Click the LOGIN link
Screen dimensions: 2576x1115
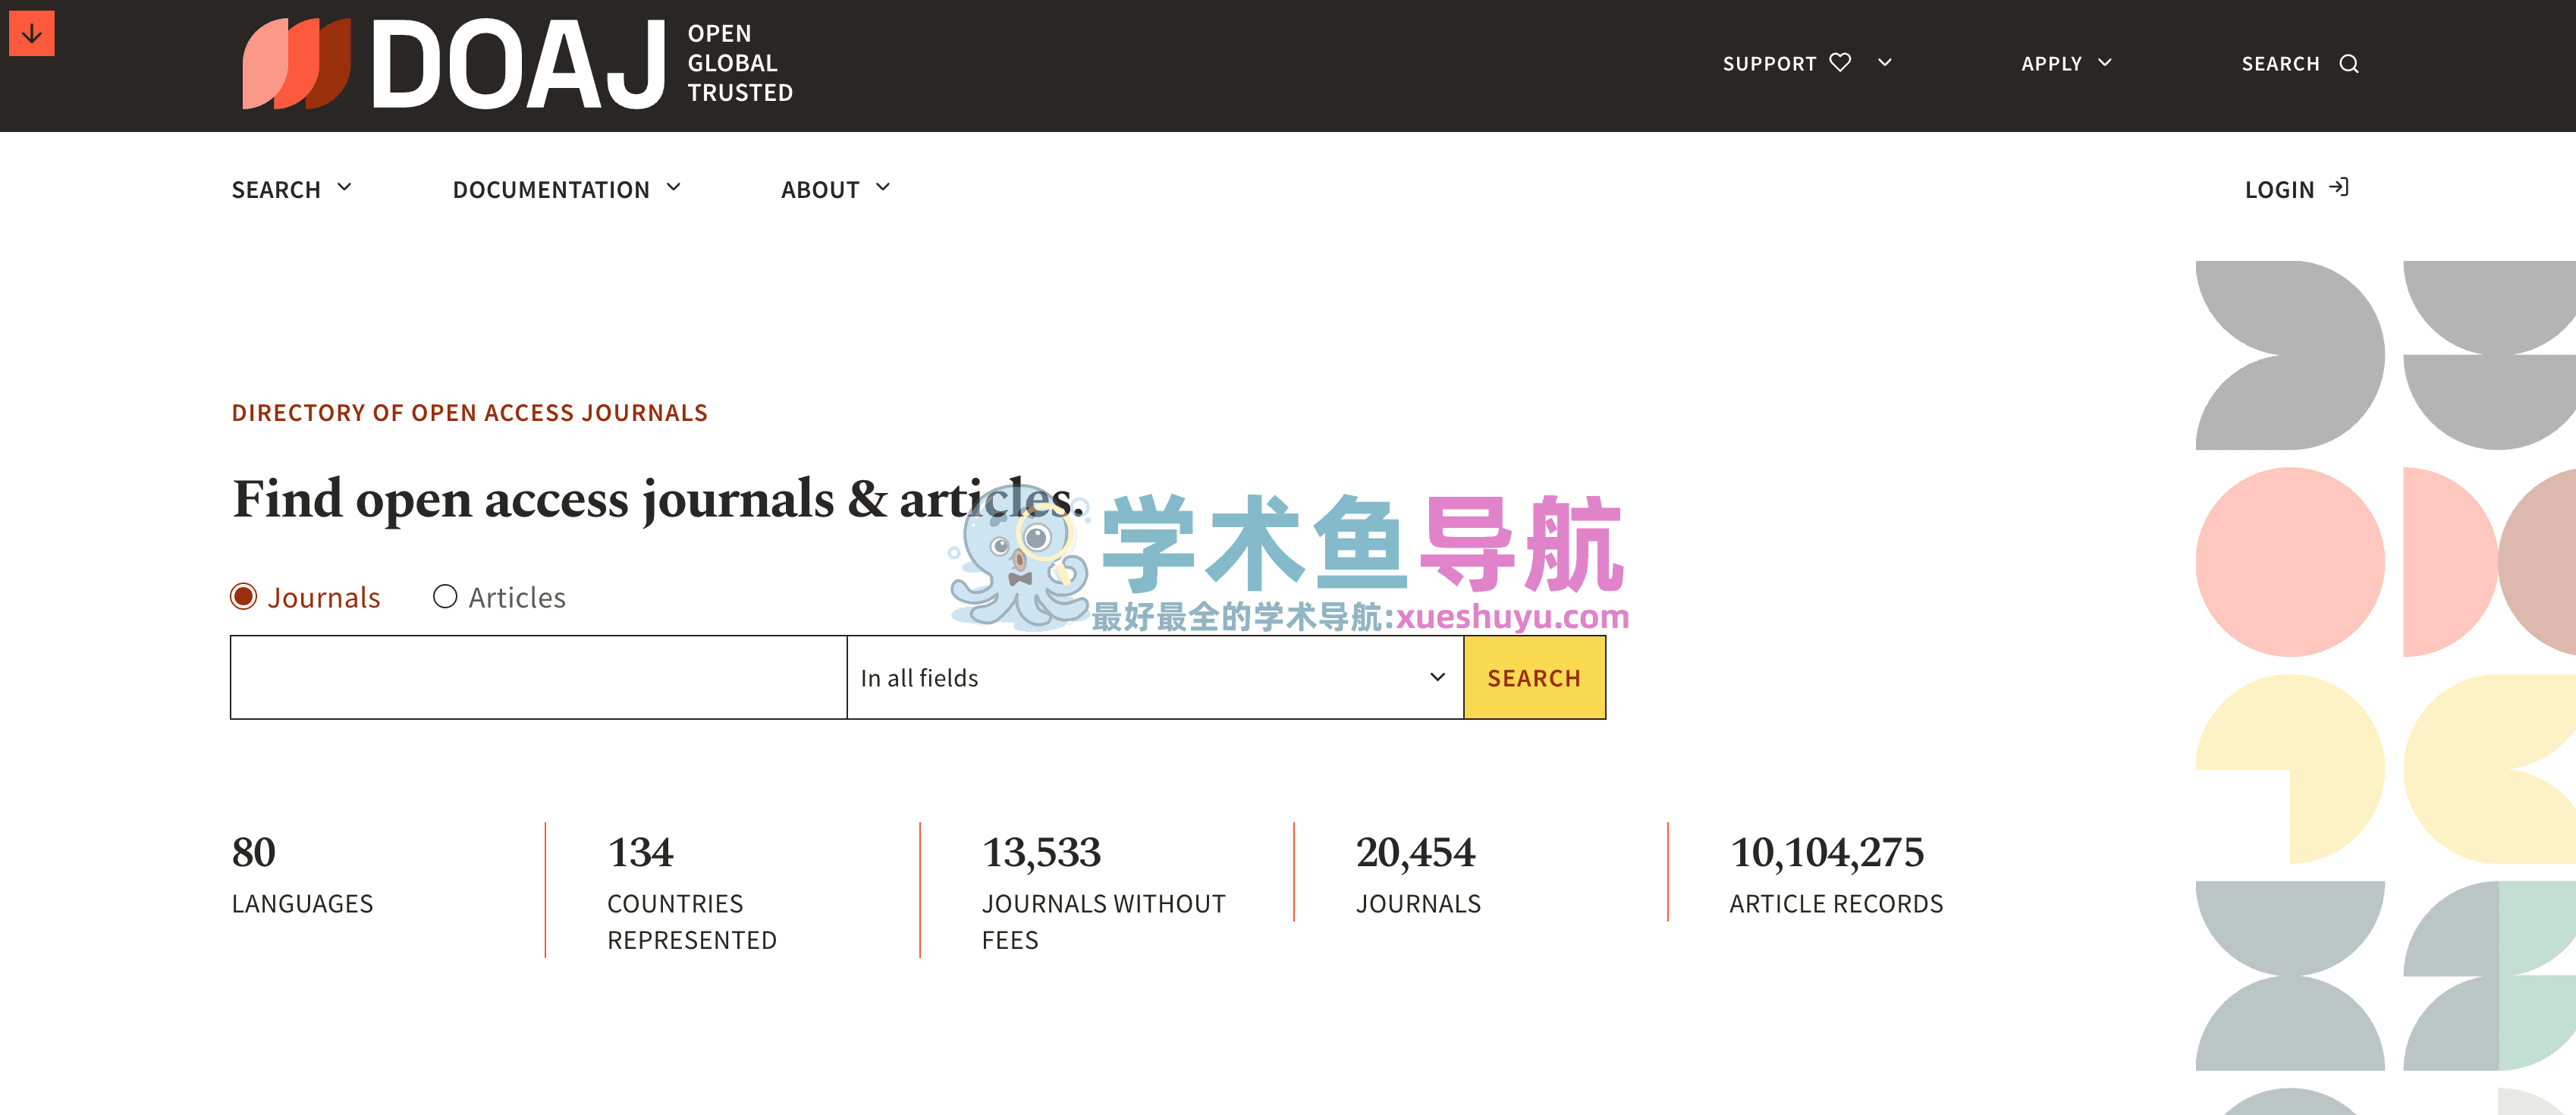point(2279,190)
